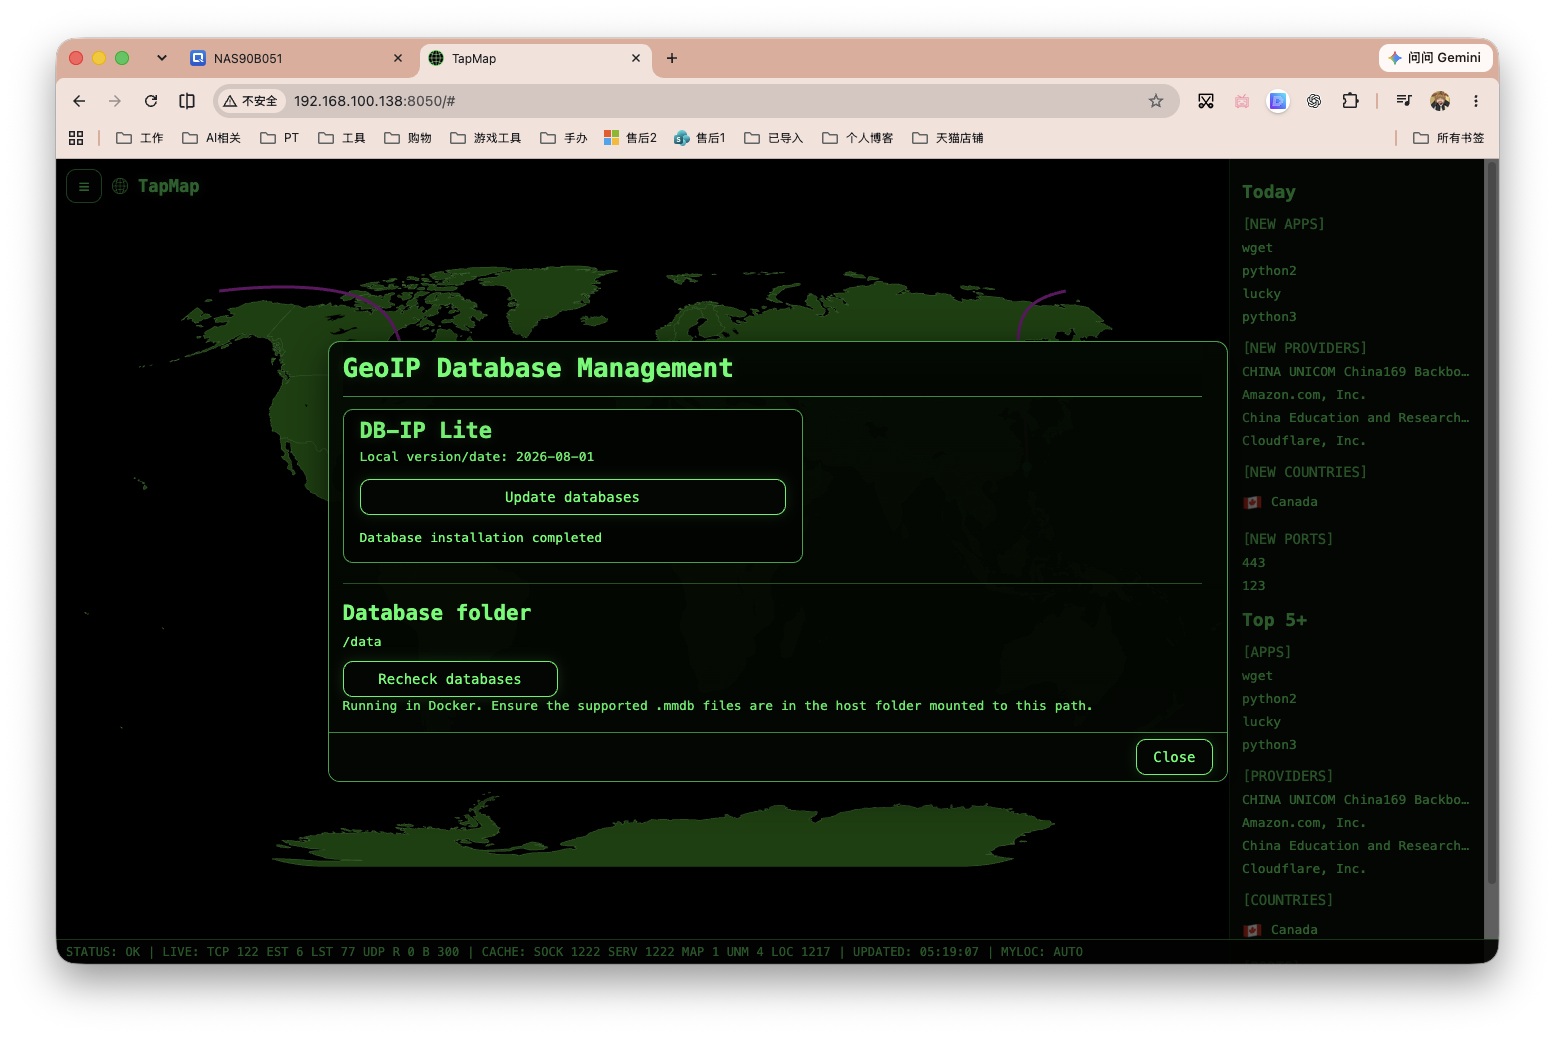Click the '/data' folder path
This screenshot has height=1038, width=1555.
click(x=362, y=642)
